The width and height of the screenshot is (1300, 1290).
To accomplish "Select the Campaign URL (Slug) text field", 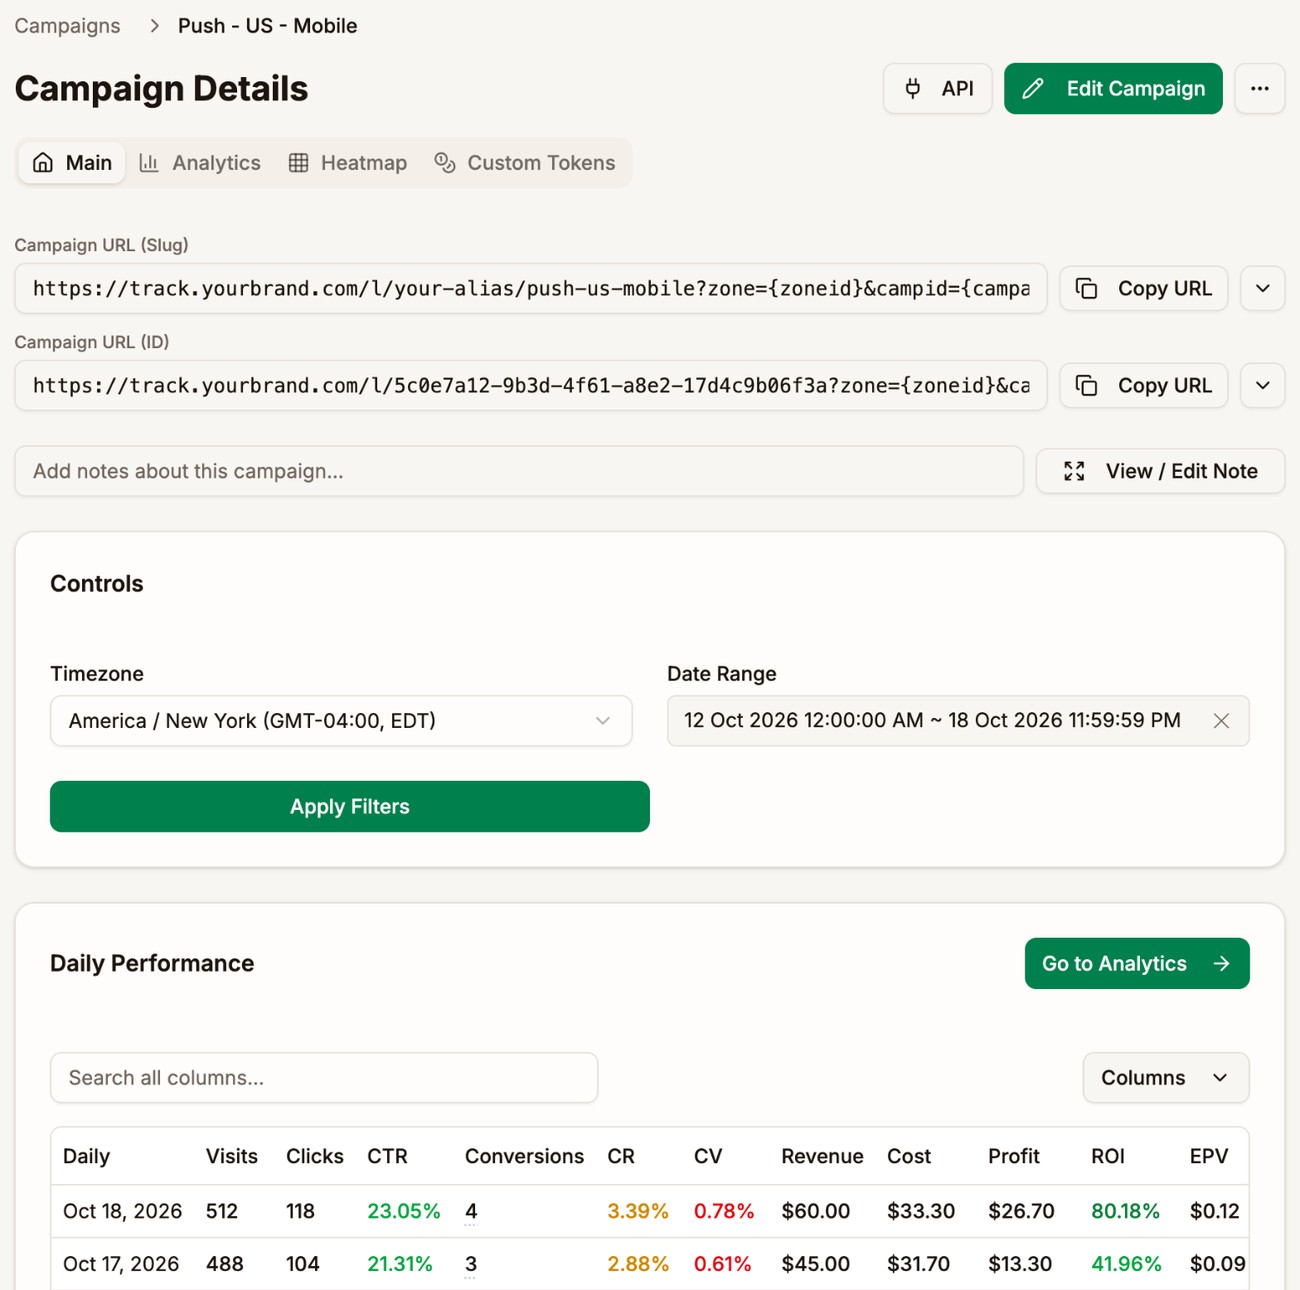I will (x=531, y=289).
